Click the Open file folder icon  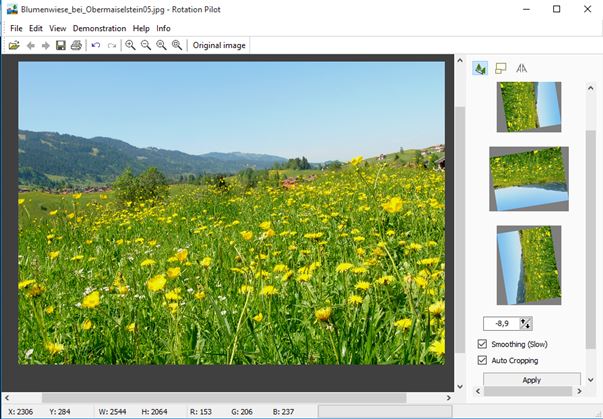click(x=14, y=45)
